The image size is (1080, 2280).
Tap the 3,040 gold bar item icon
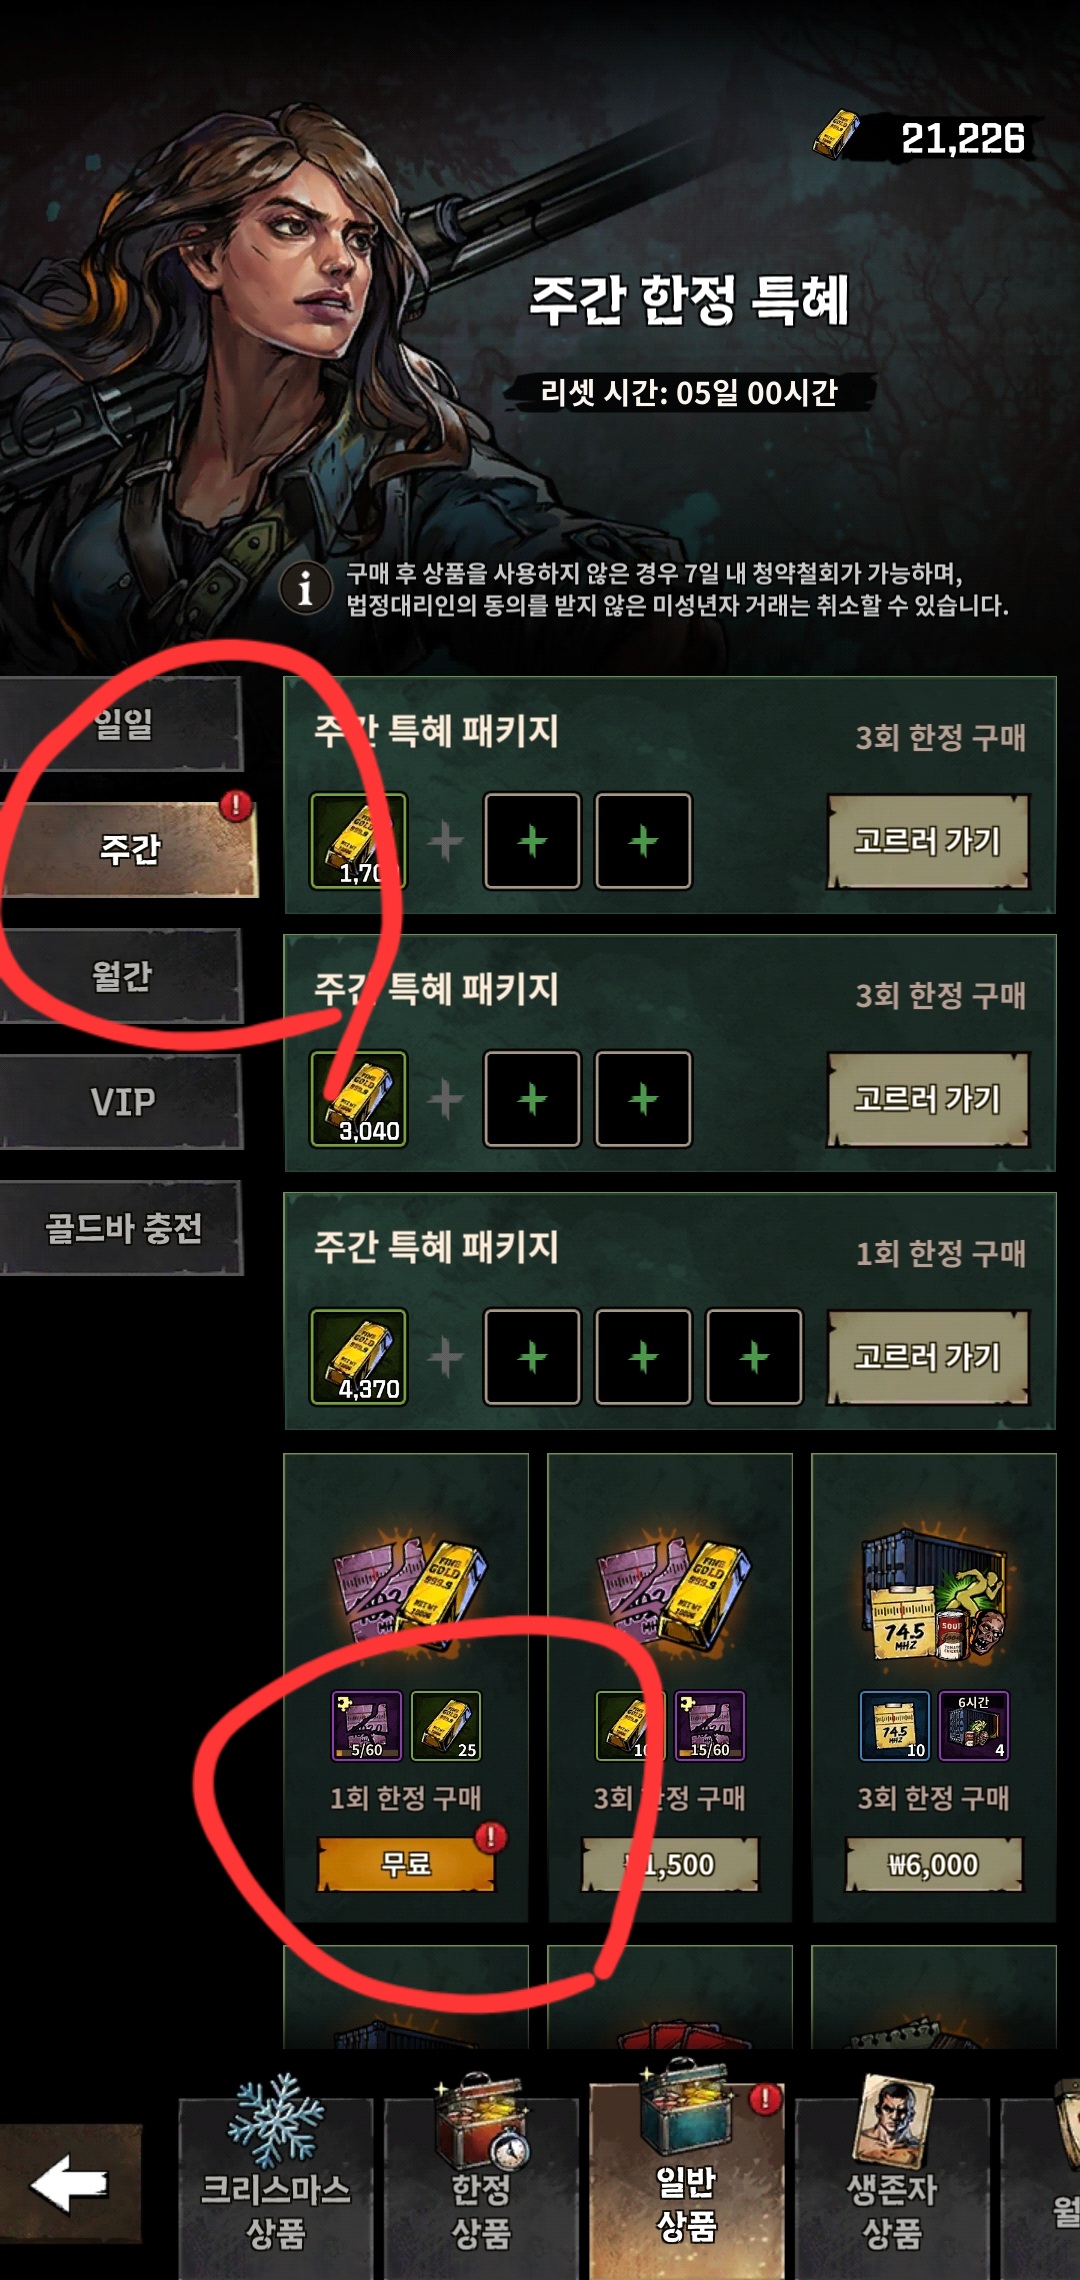click(x=359, y=1099)
